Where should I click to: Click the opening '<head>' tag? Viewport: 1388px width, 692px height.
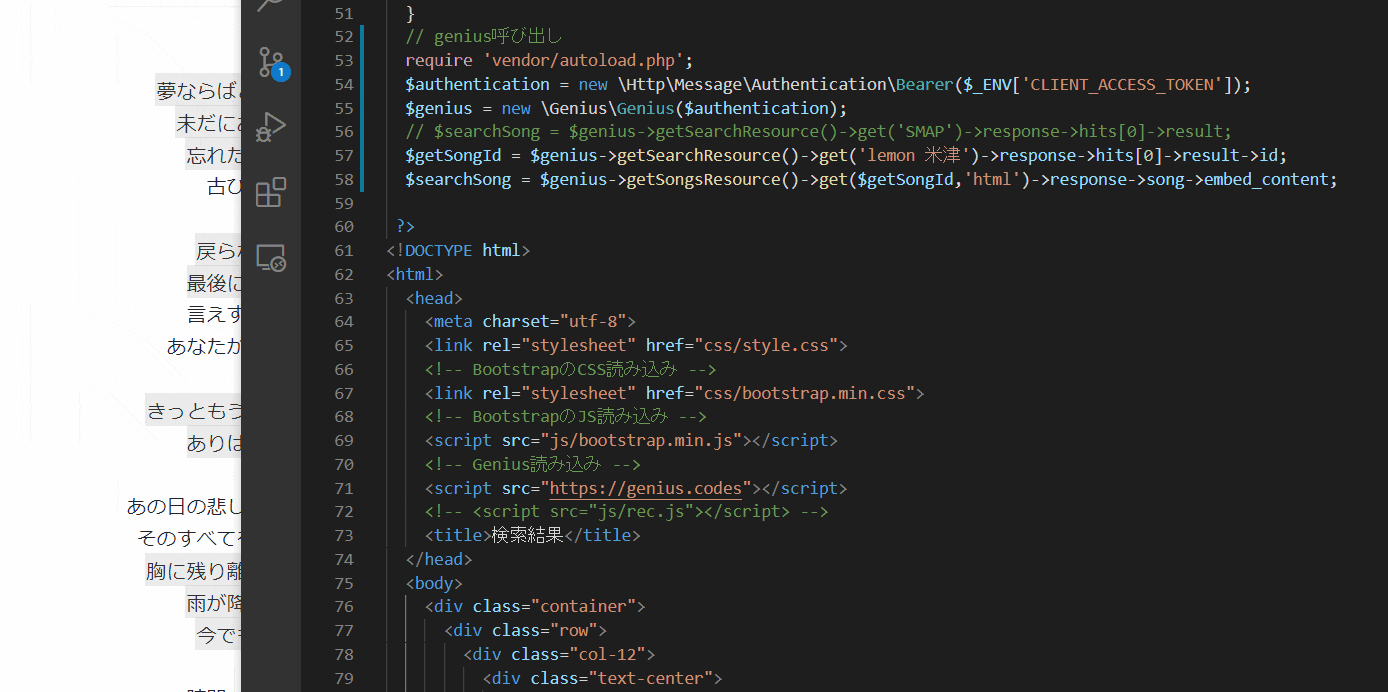click(434, 298)
